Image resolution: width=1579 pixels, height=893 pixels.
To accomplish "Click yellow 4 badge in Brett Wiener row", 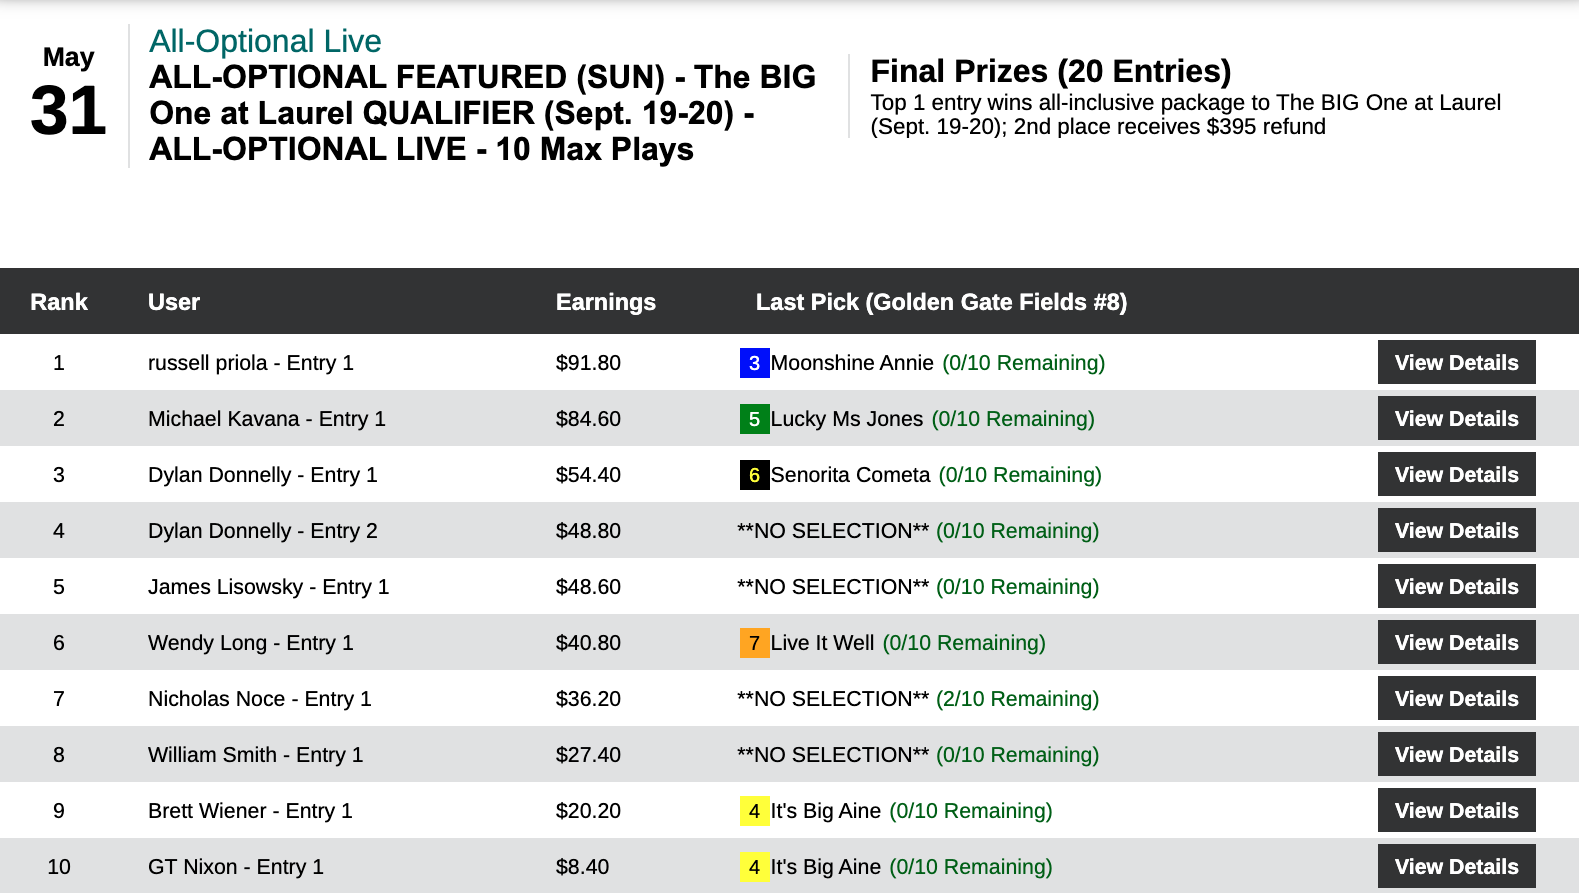I will [x=754, y=811].
